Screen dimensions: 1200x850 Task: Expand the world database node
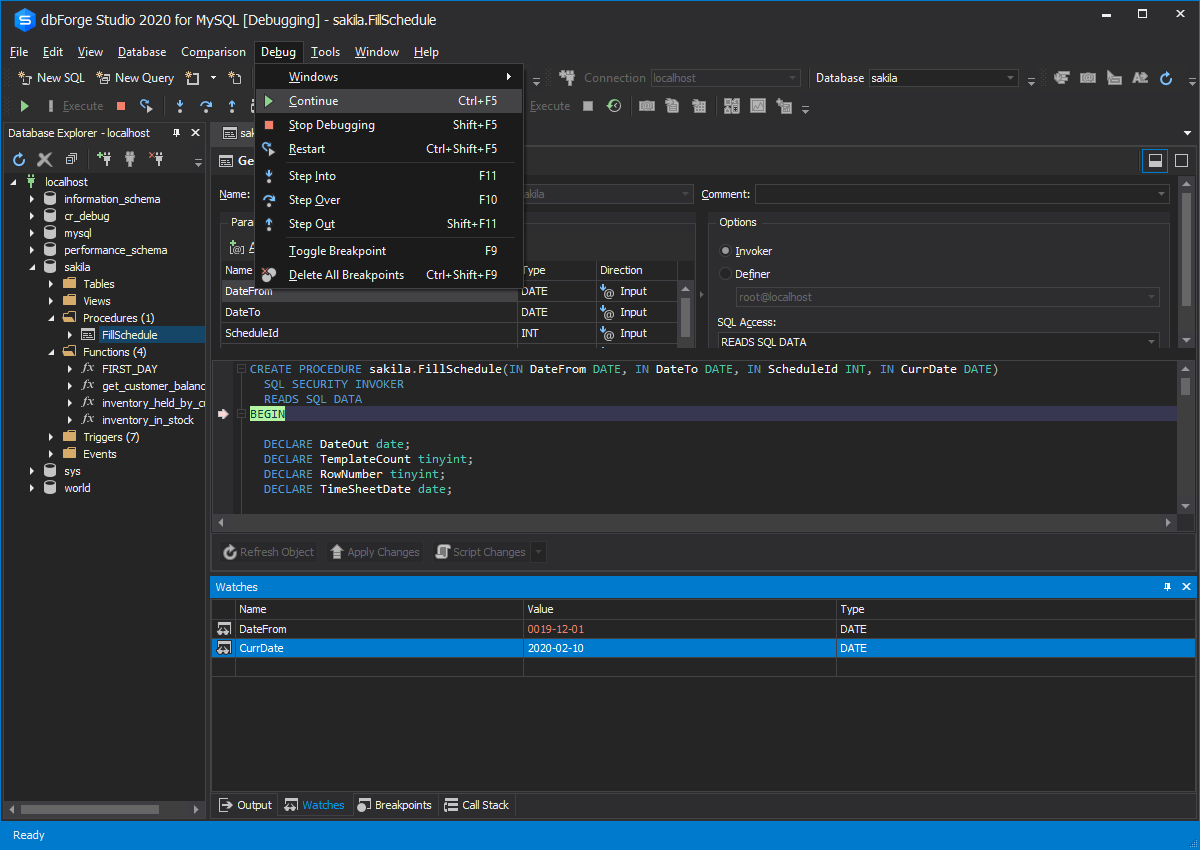coord(33,488)
